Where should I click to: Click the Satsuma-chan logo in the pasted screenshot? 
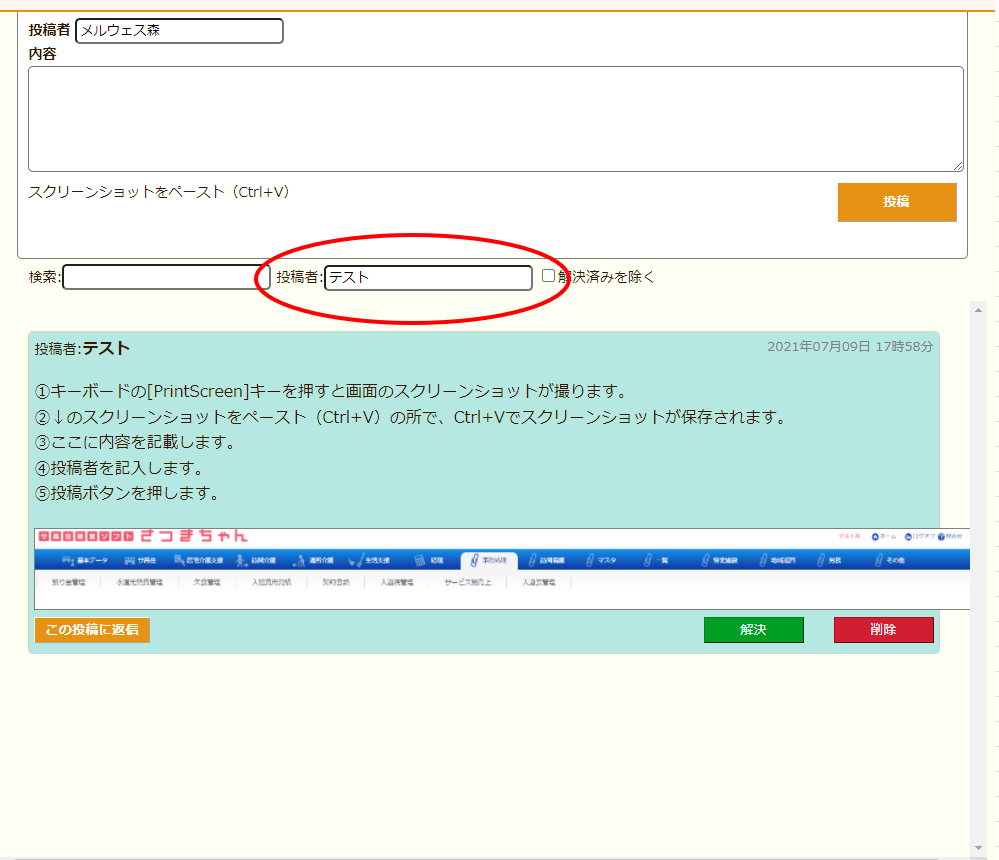pyautogui.click(x=142, y=537)
